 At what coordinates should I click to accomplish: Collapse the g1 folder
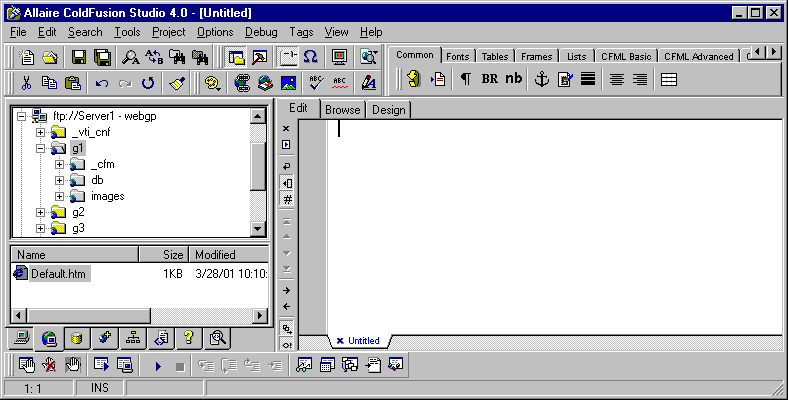tap(40, 148)
